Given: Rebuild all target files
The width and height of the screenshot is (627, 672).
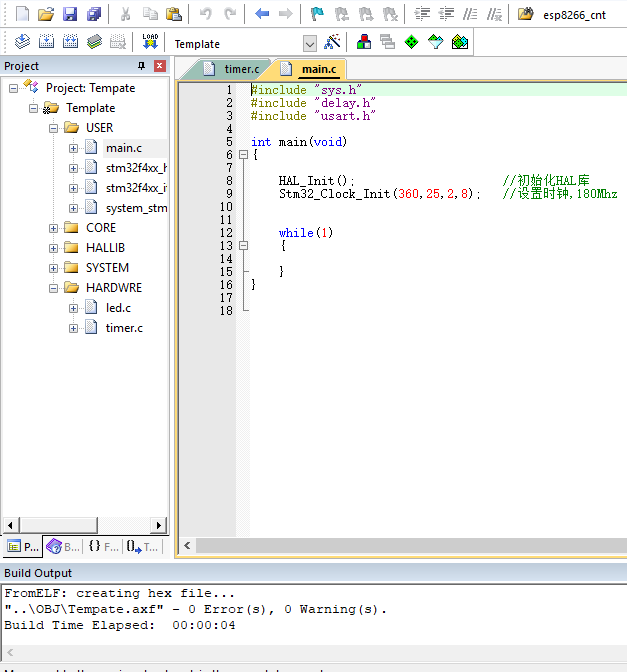Looking at the screenshot, I should (x=70, y=42).
